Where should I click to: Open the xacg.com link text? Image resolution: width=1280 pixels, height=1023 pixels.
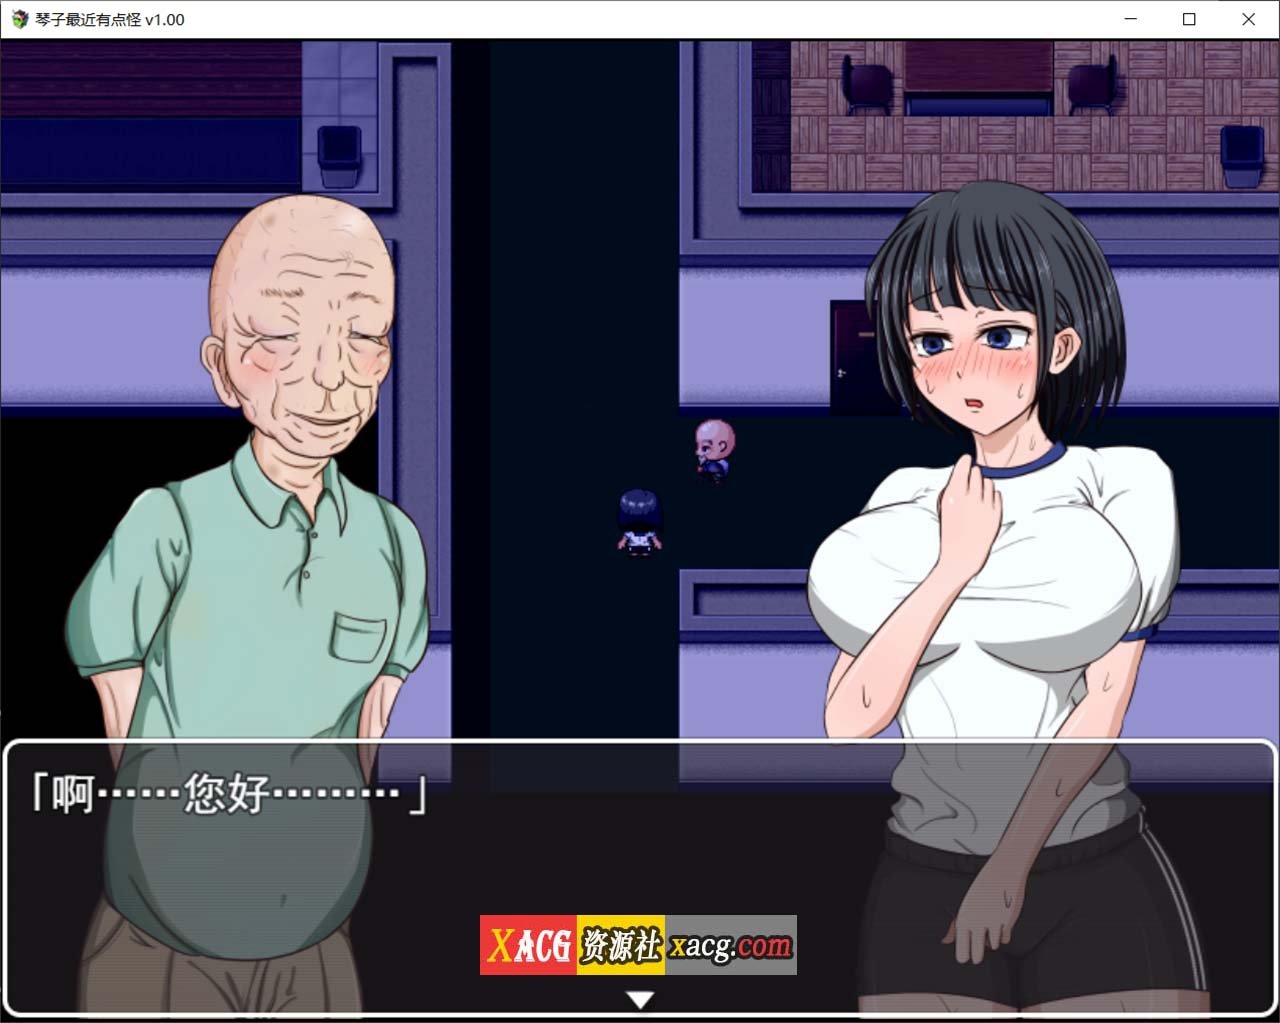point(733,947)
